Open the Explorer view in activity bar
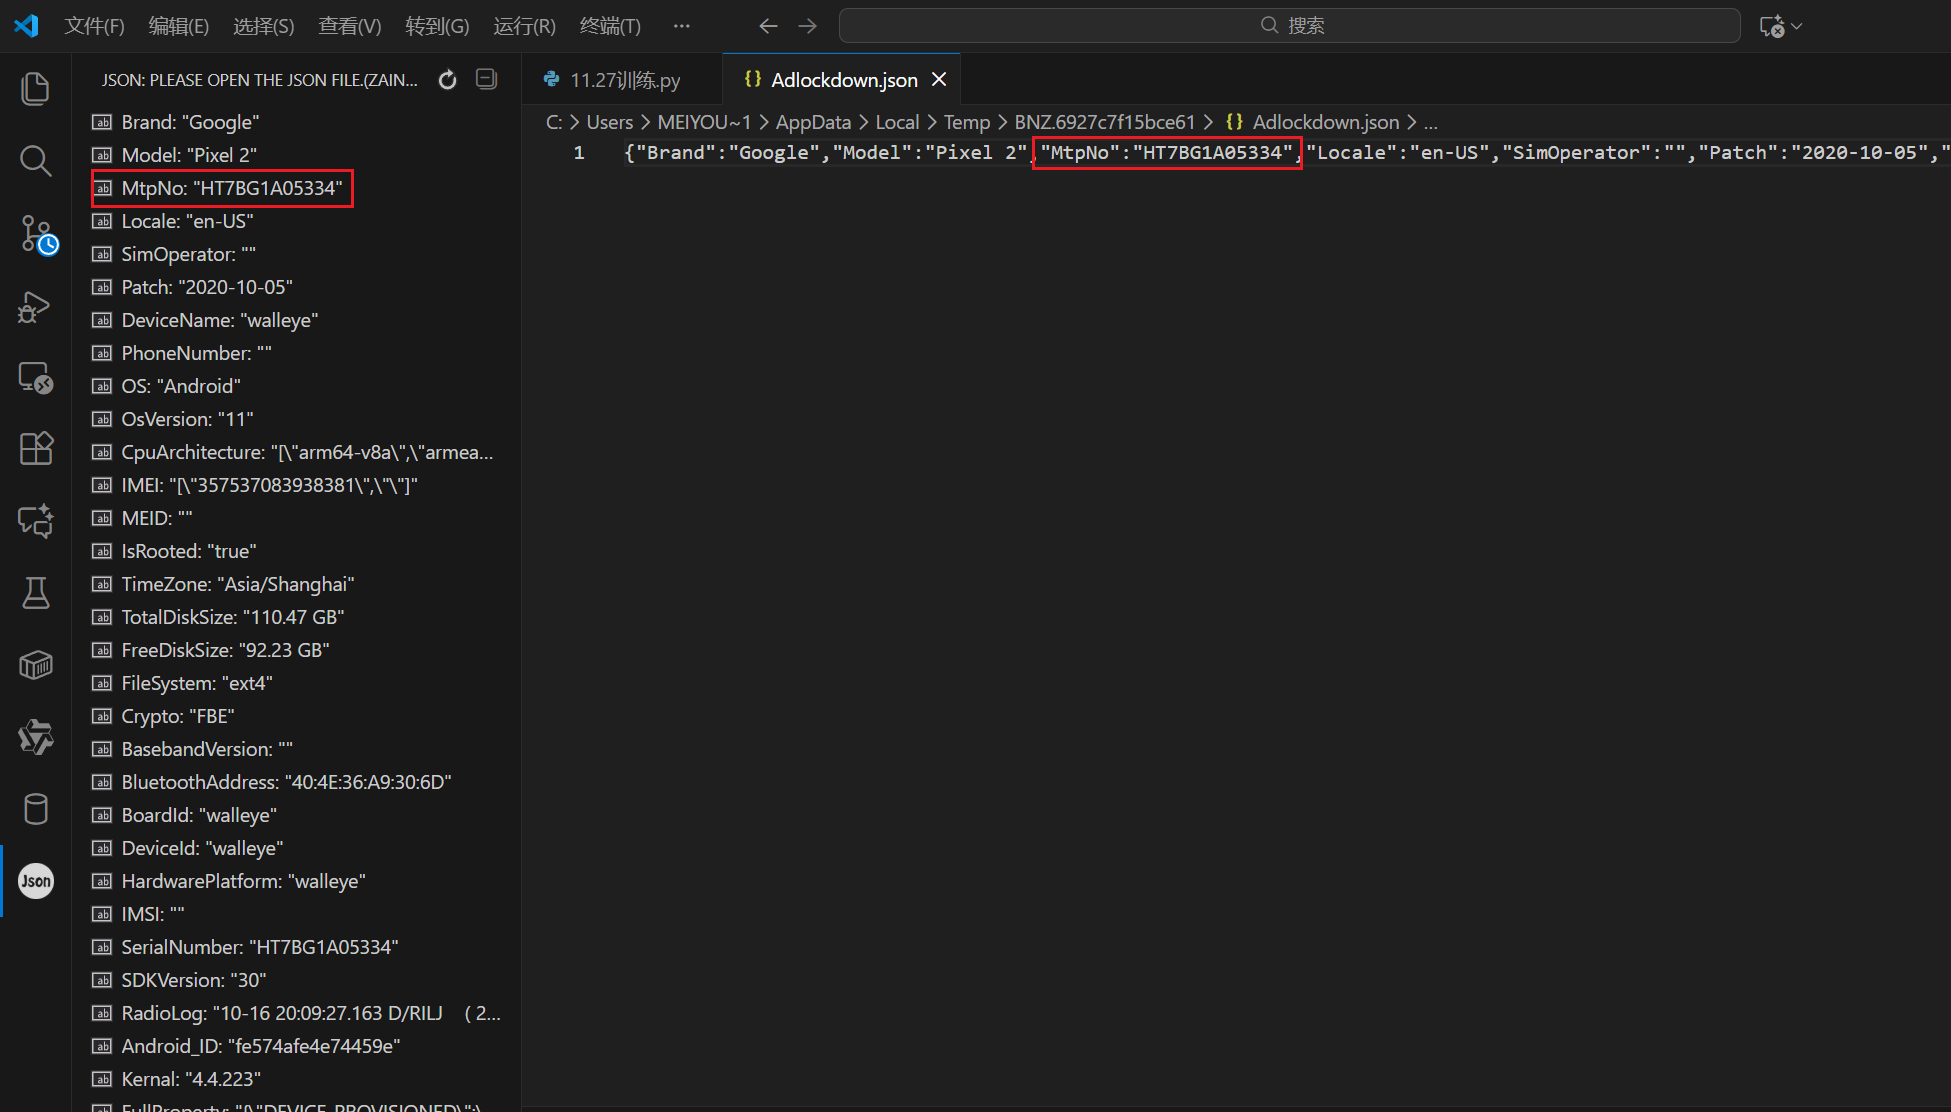This screenshot has height=1112, width=1951. 36,89
